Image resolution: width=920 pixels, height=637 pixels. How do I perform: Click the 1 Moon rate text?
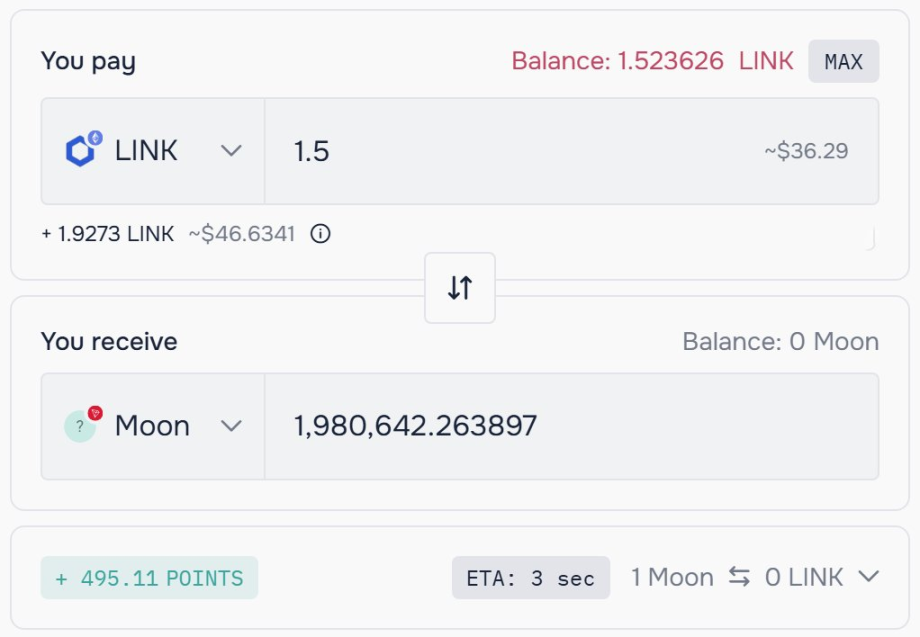pyautogui.click(x=672, y=577)
